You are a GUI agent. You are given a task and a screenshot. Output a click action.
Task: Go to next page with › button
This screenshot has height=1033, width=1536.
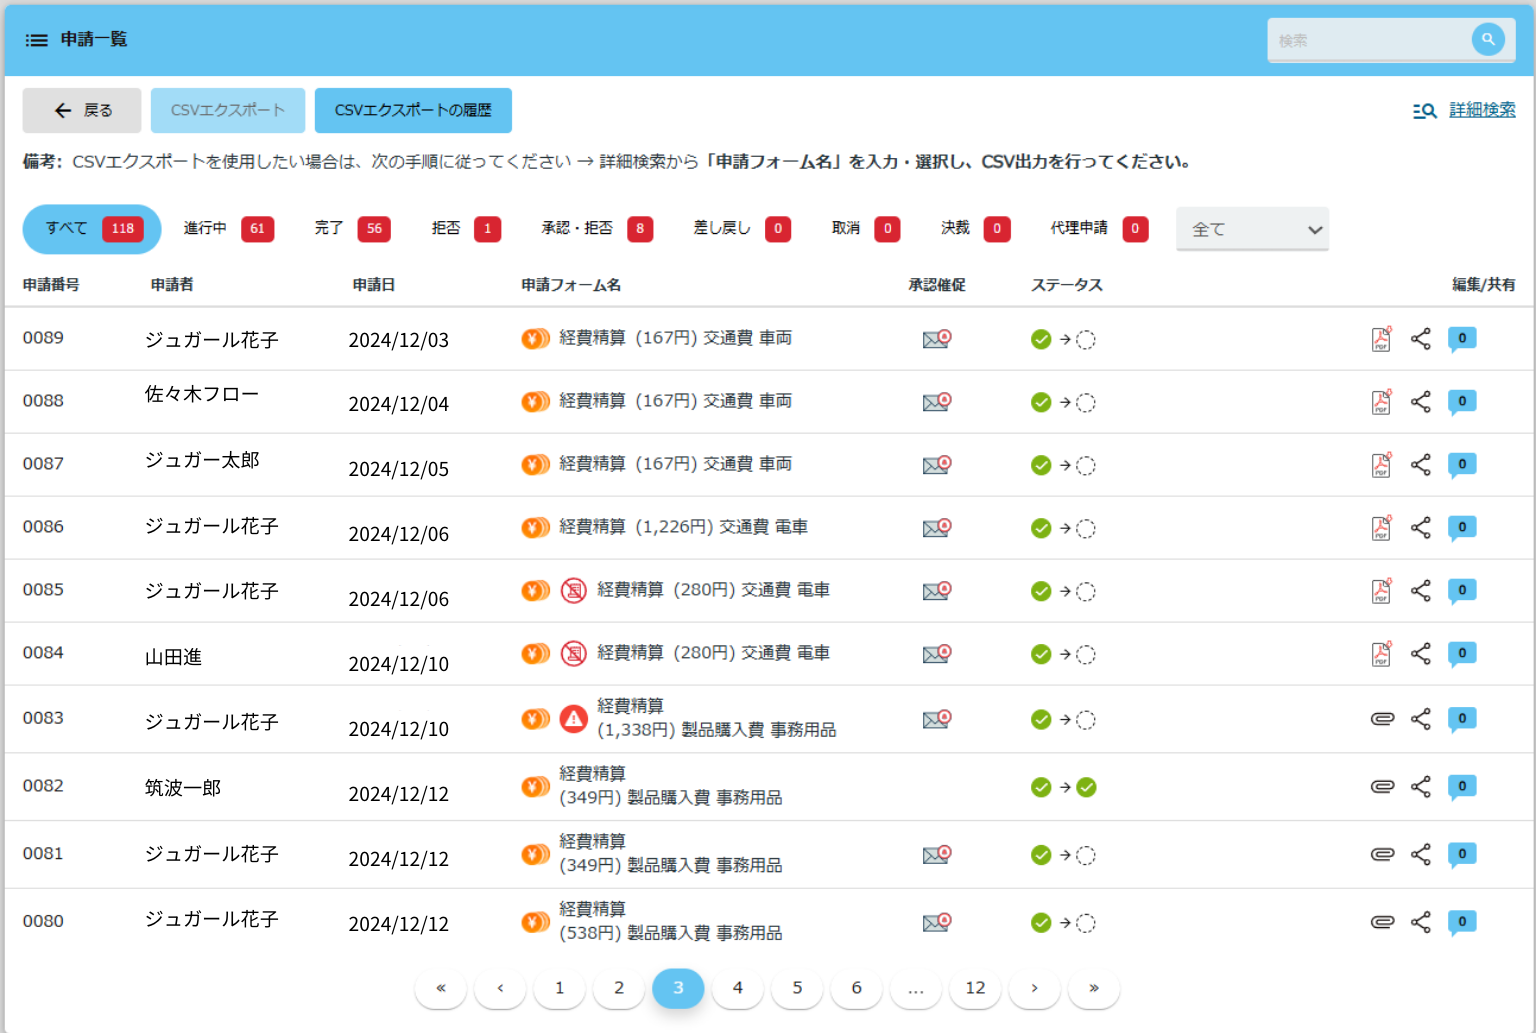pyautogui.click(x=1035, y=988)
